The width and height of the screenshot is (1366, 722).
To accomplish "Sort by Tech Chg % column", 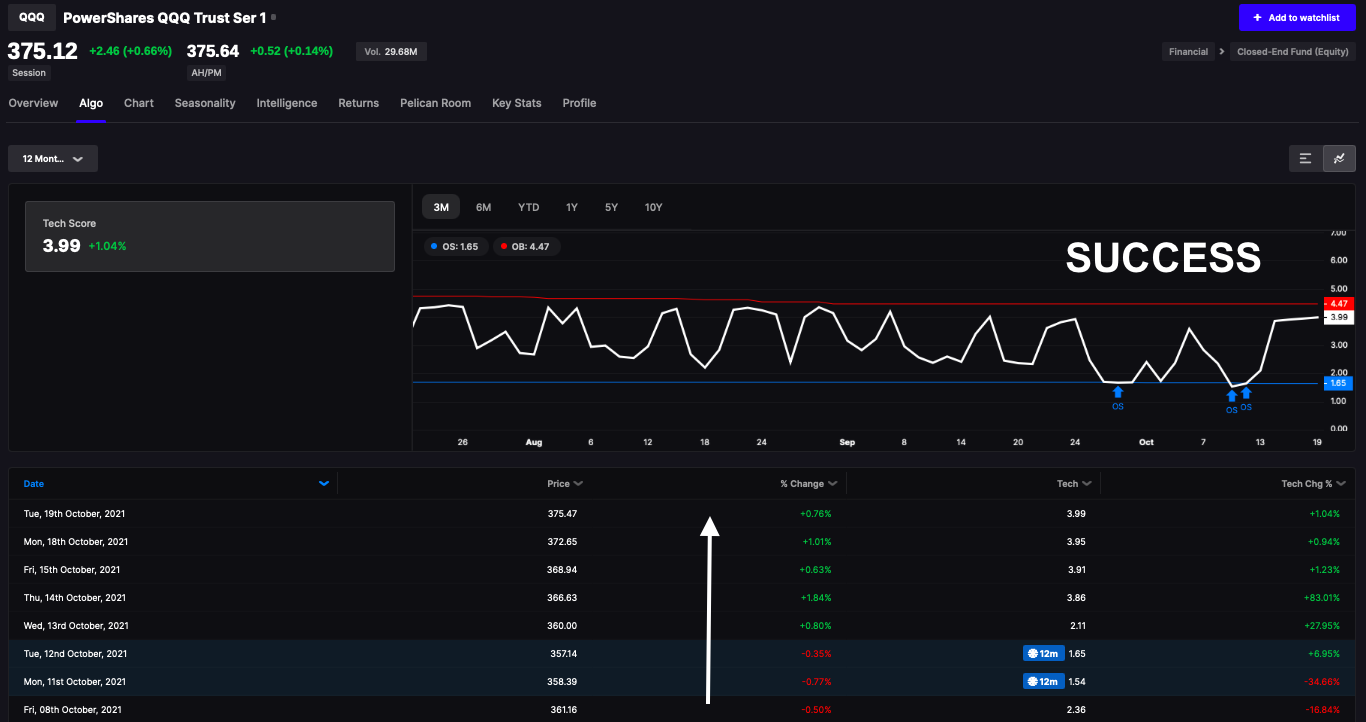I will (x=1312, y=484).
